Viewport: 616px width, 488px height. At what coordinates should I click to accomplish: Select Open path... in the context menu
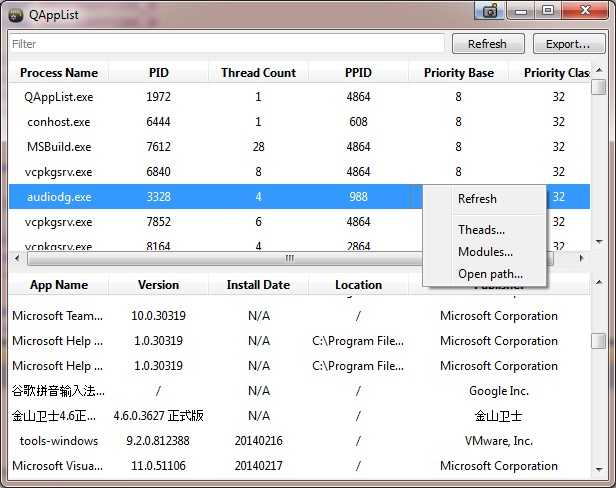coord(490,273)
